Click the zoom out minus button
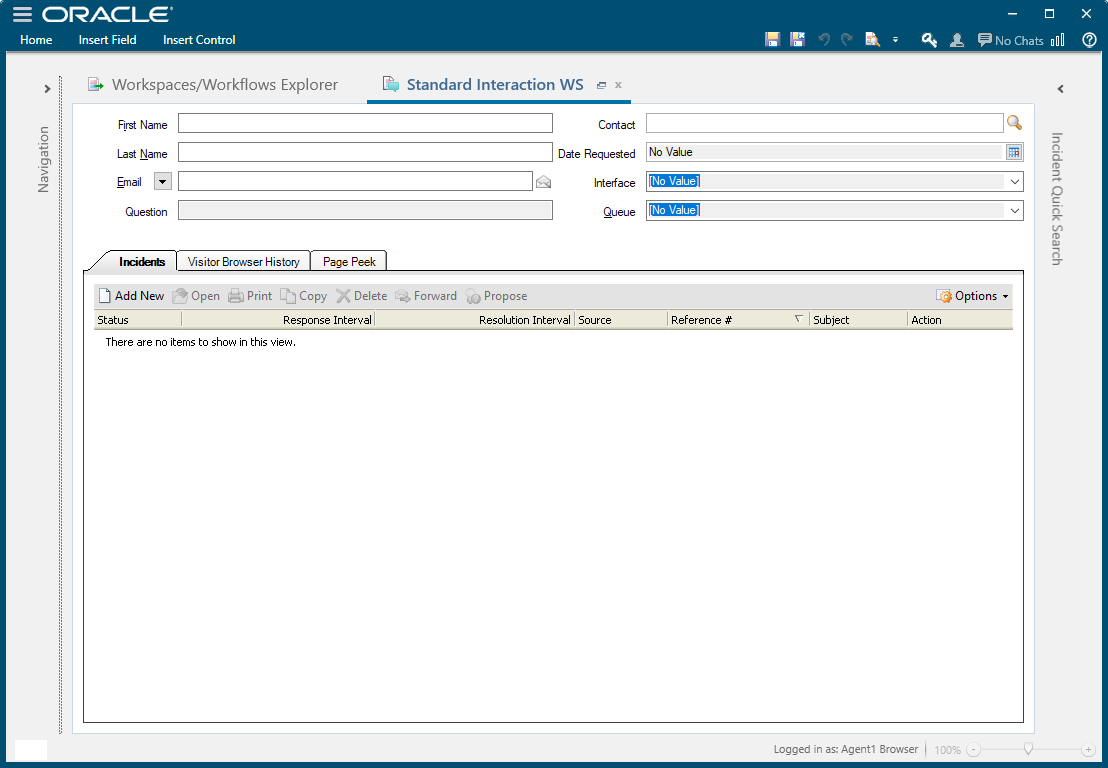The image size is (1108, 768). 974,750
